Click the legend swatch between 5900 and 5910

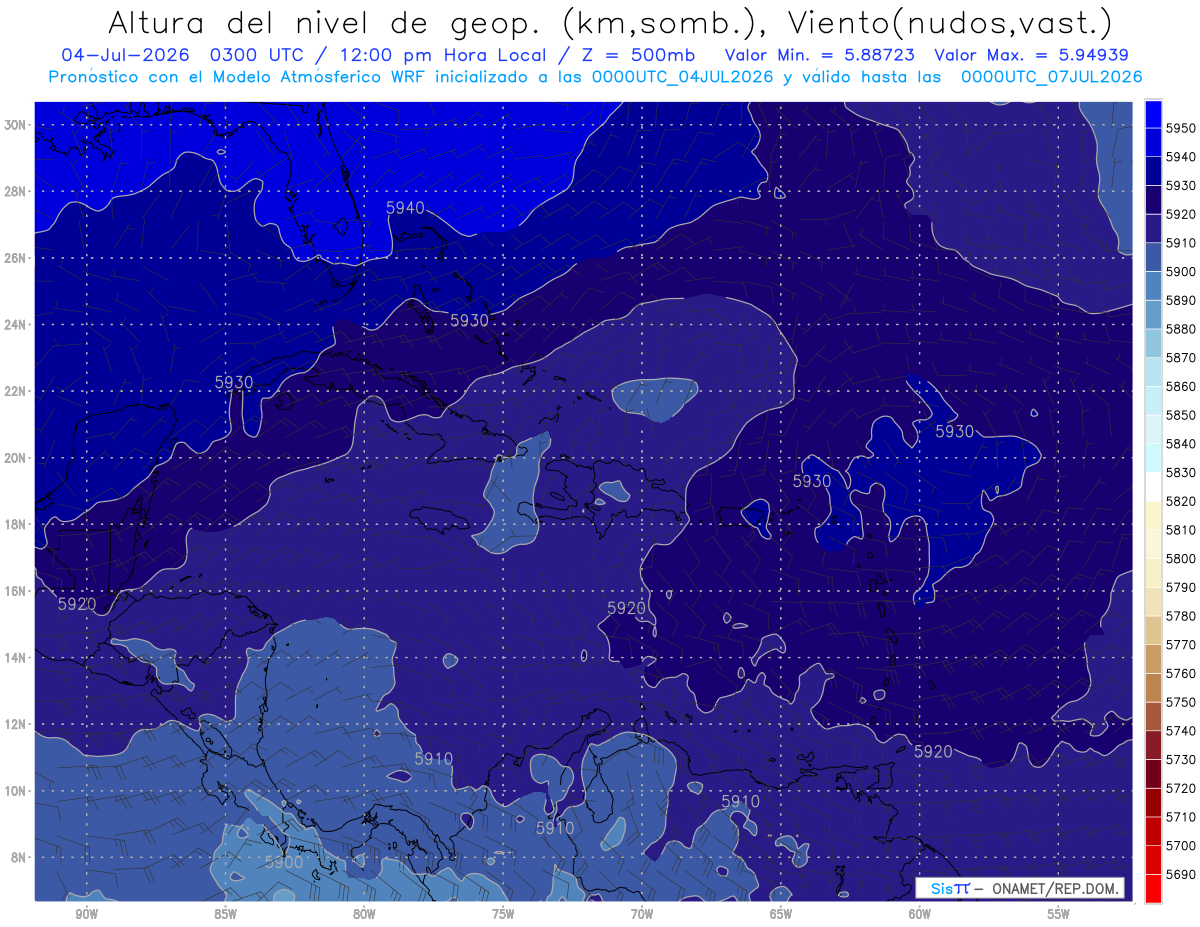point(1153,257)
